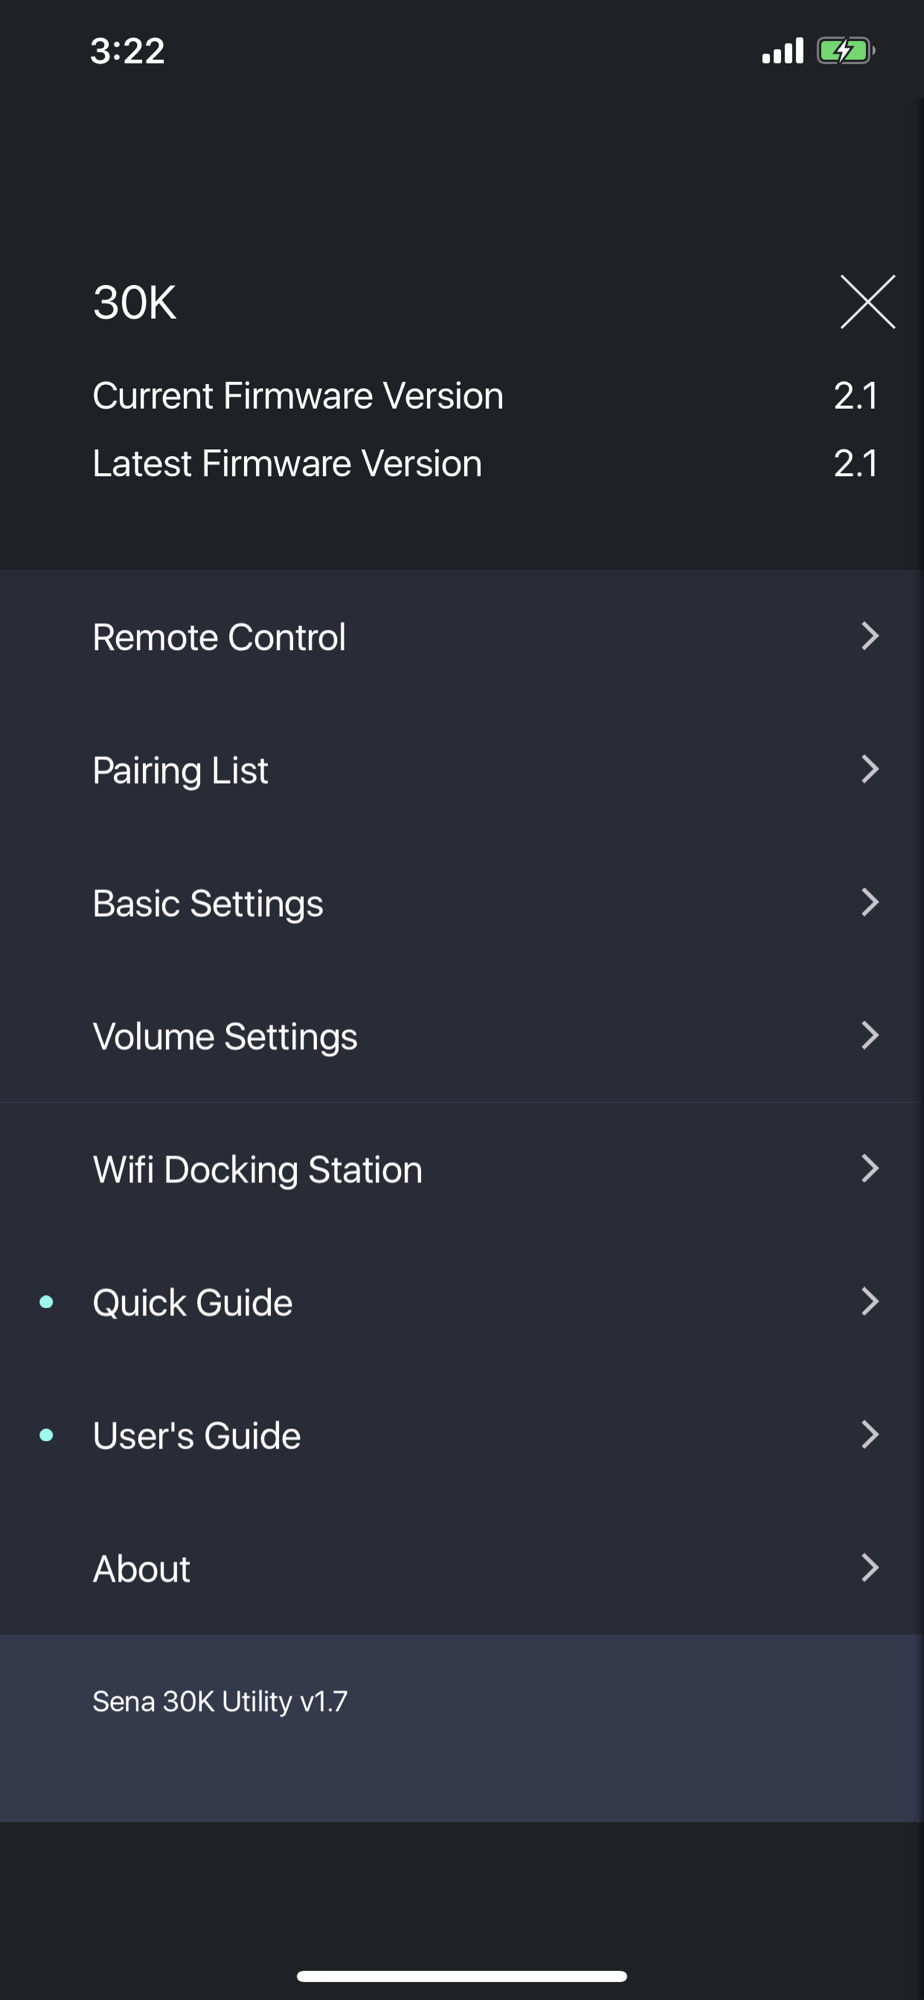
Task: Expand Remote Control with its chevron
Action: point(870,636)
